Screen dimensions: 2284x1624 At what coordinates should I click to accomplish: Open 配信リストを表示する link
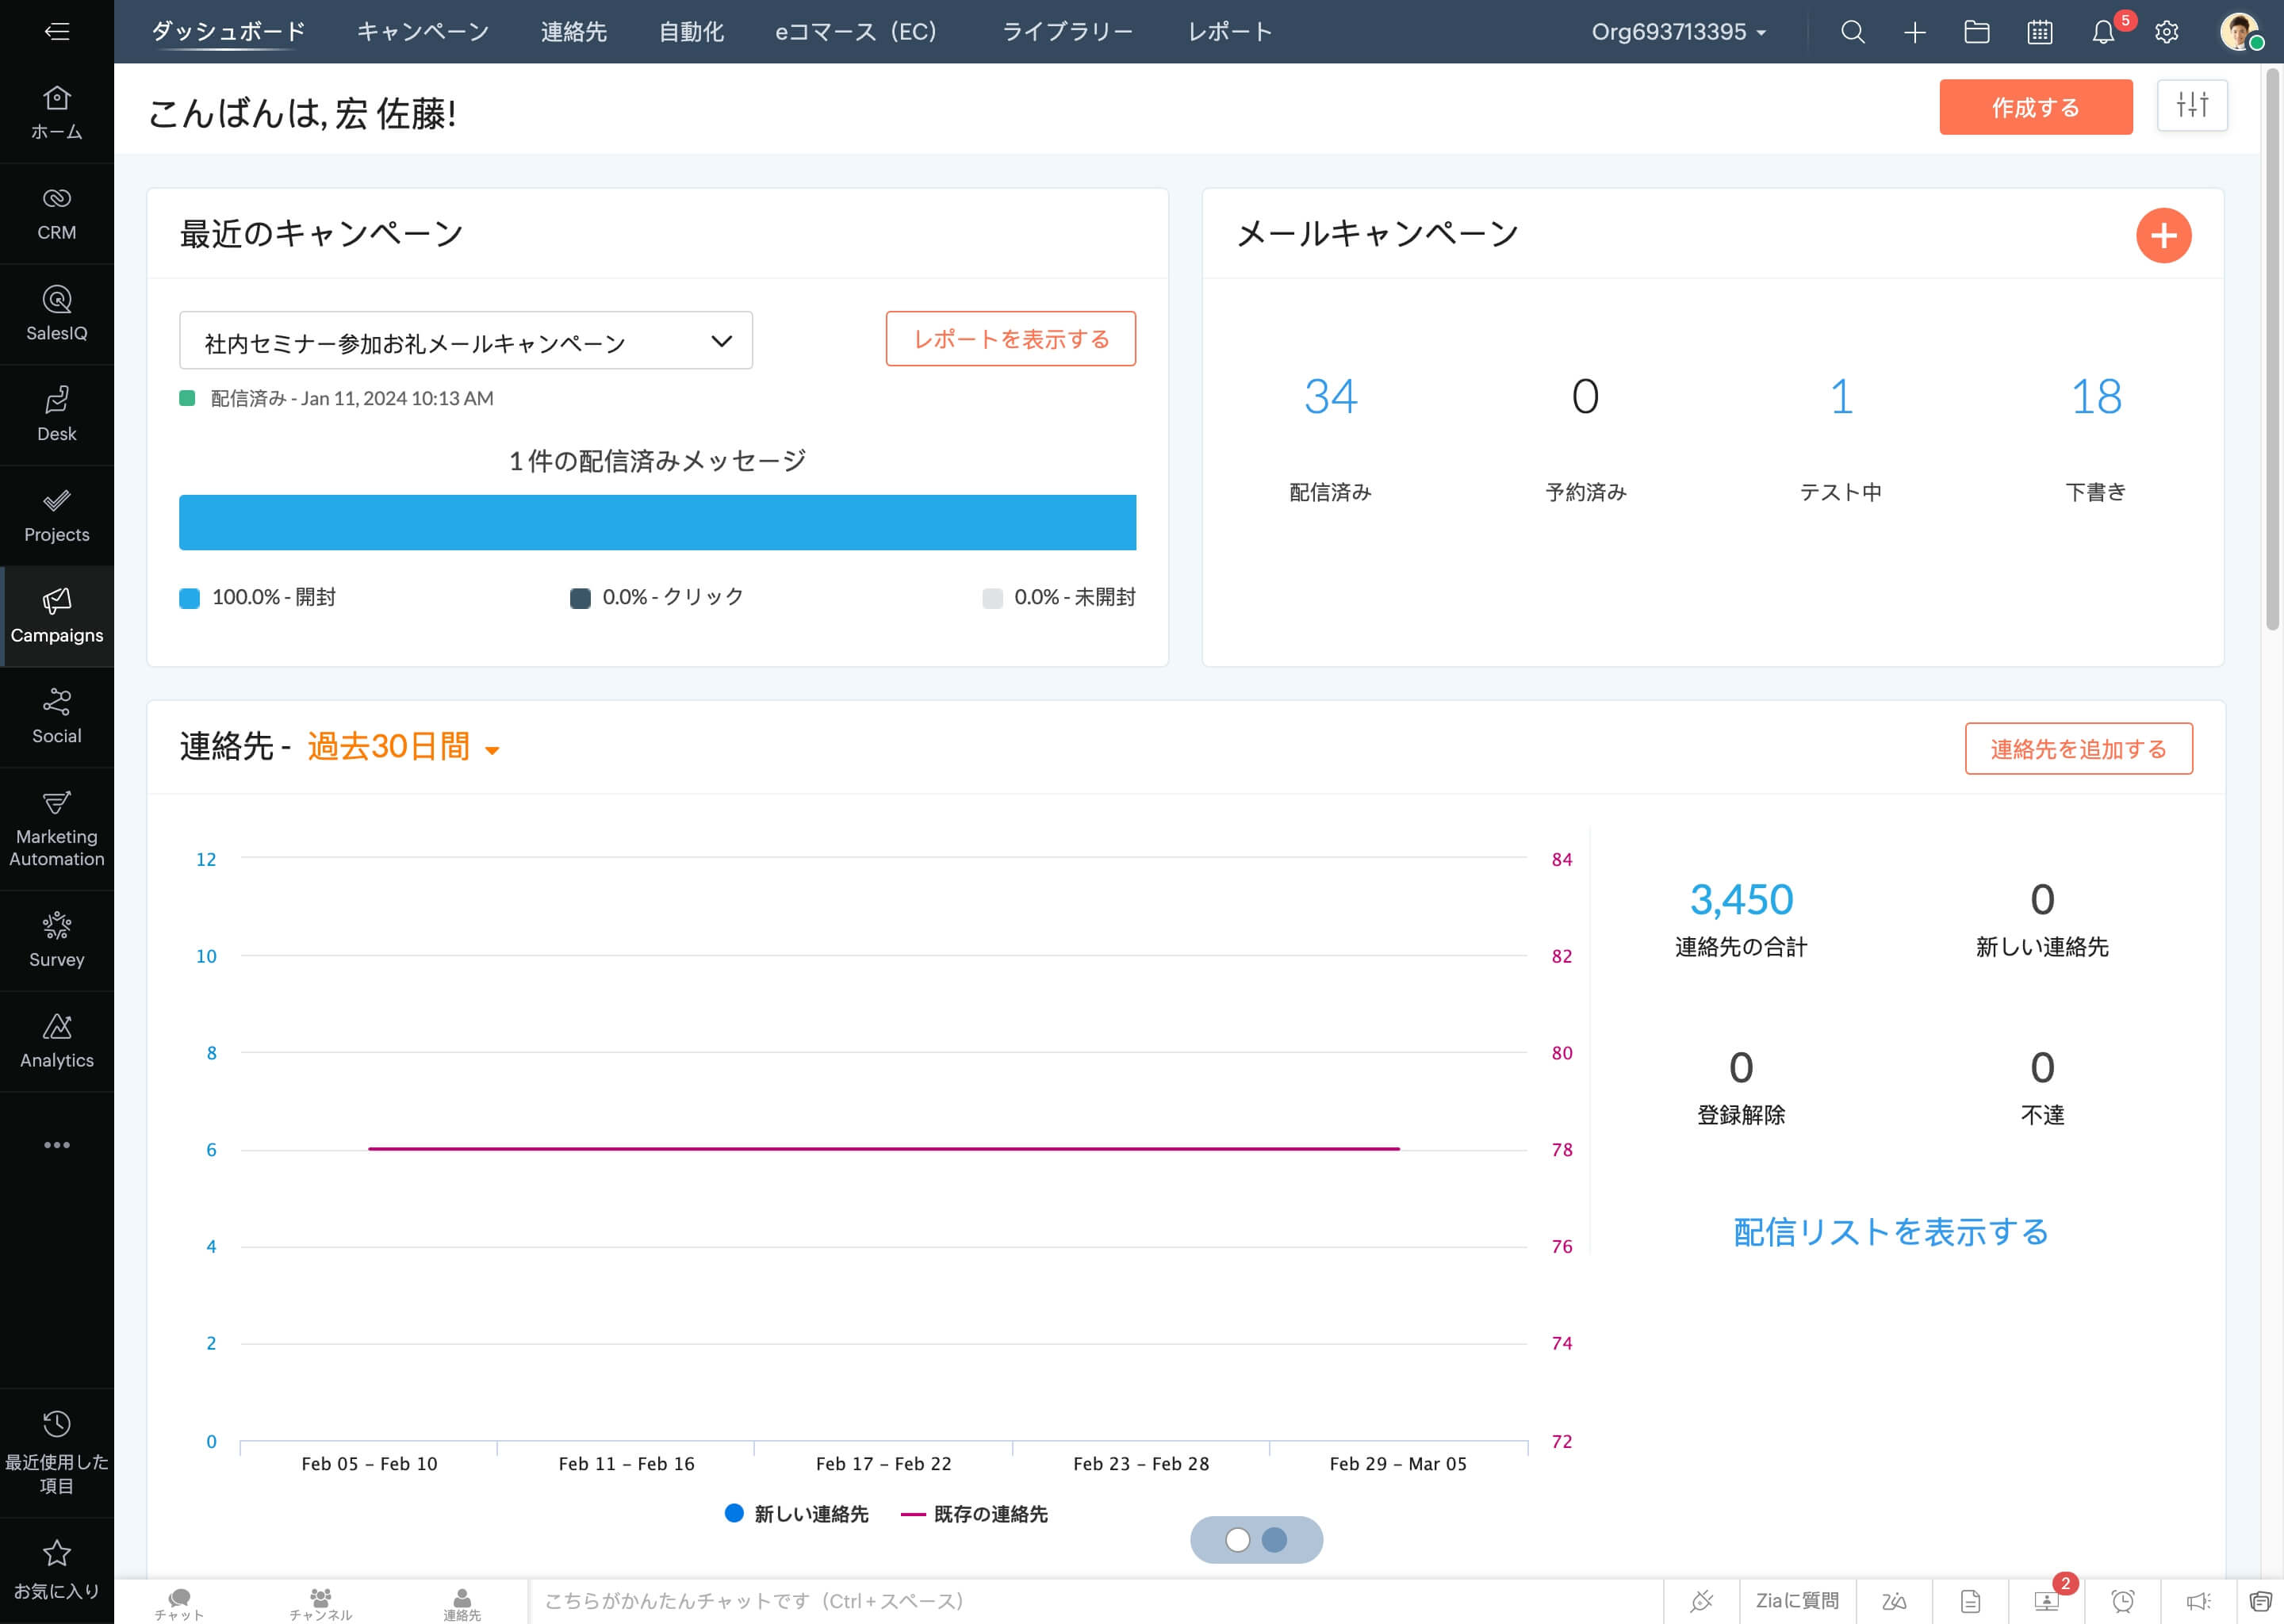click(1889, 1232)
